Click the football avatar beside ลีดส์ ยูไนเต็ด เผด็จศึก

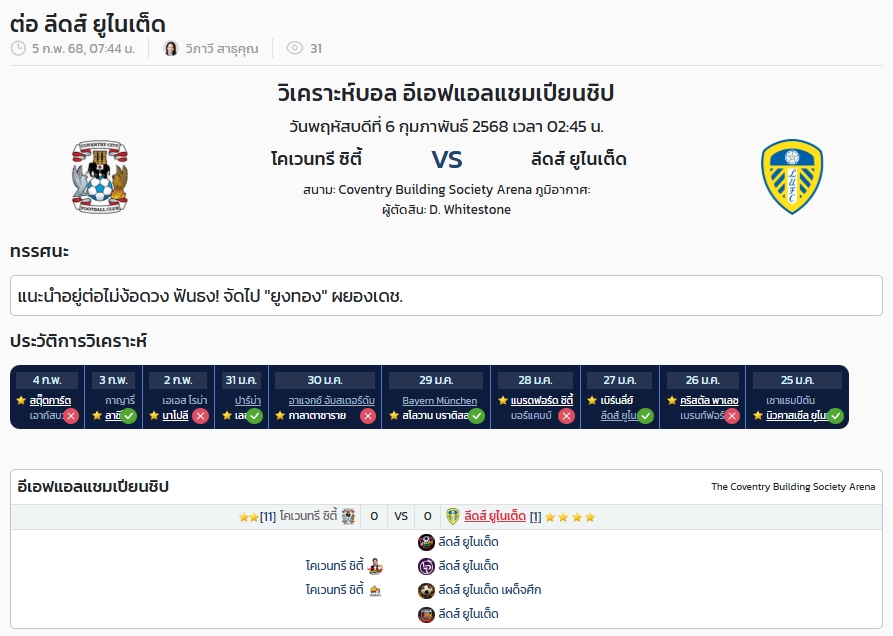click(x=426, y=590)
